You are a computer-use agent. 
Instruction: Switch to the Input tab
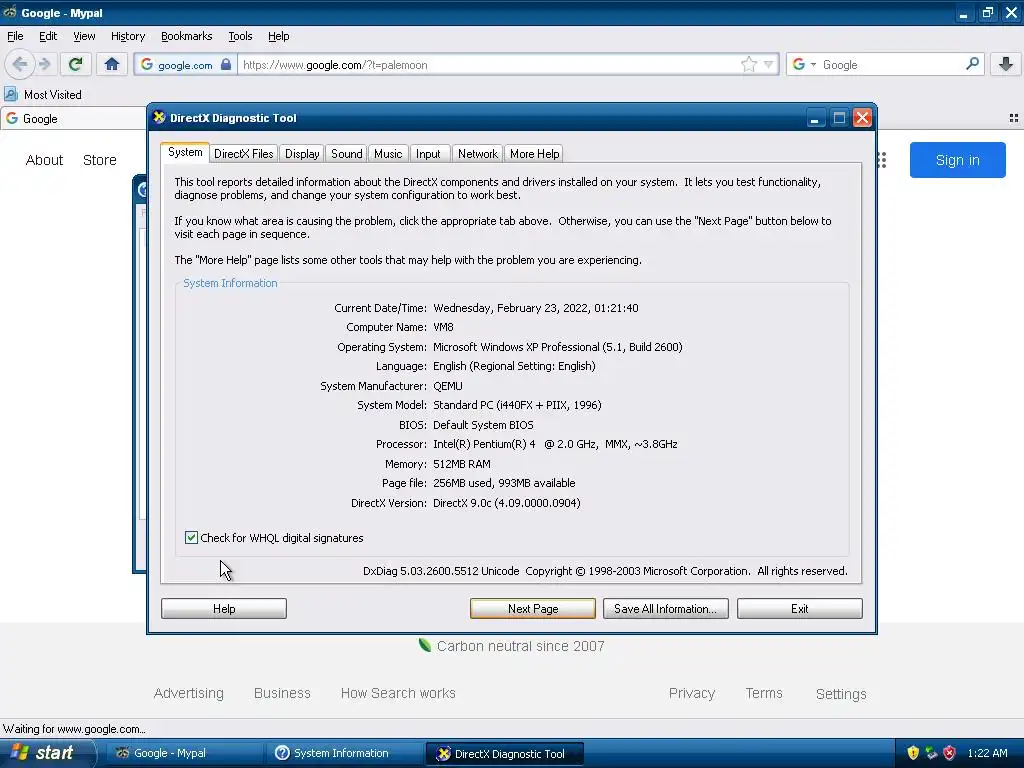428,153
